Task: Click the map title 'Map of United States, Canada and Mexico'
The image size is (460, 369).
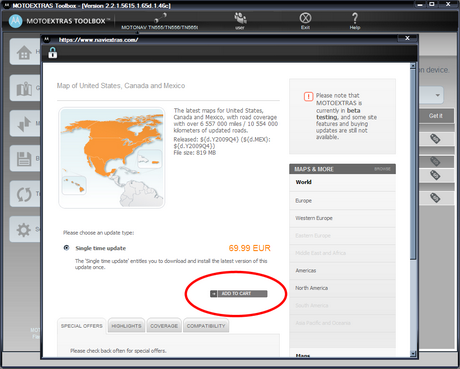Action: pyautogui.click(x=121, y=86)
